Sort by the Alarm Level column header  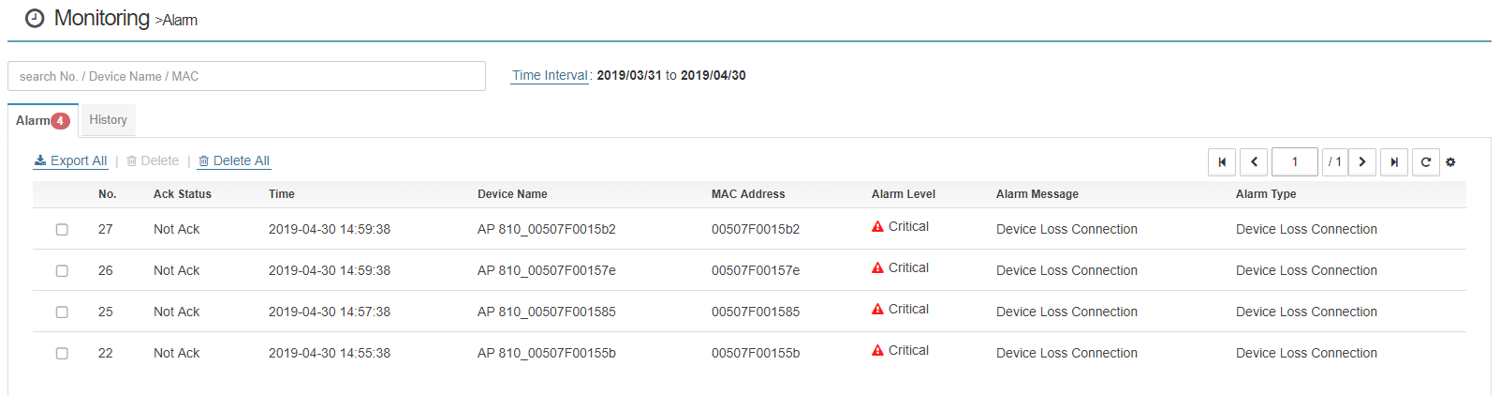[903, 194]
